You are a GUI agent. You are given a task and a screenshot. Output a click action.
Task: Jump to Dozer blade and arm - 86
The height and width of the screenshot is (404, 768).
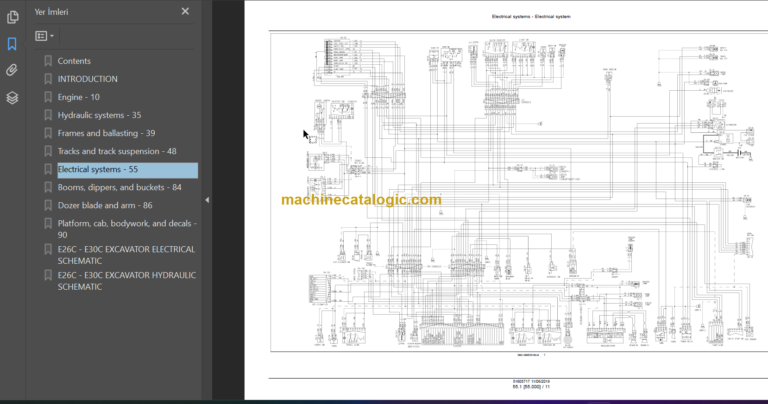[105, 206]
